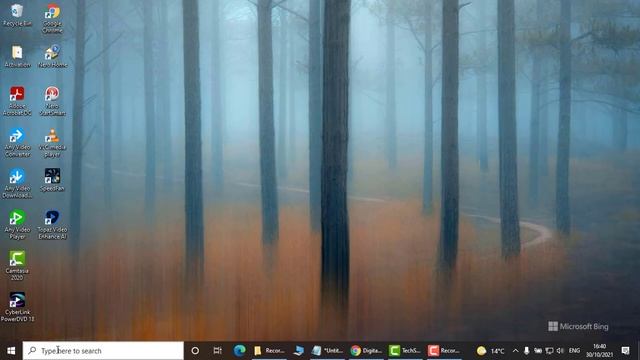
Task: Click the microphone tray icon
Action: (527, 351)
